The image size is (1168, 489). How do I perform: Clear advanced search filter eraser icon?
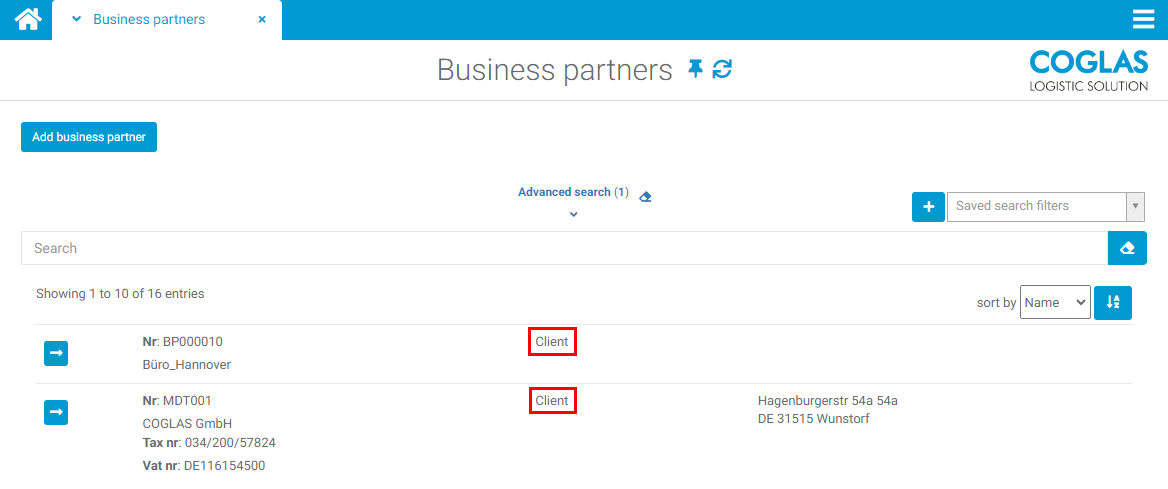tap(645, 196)
